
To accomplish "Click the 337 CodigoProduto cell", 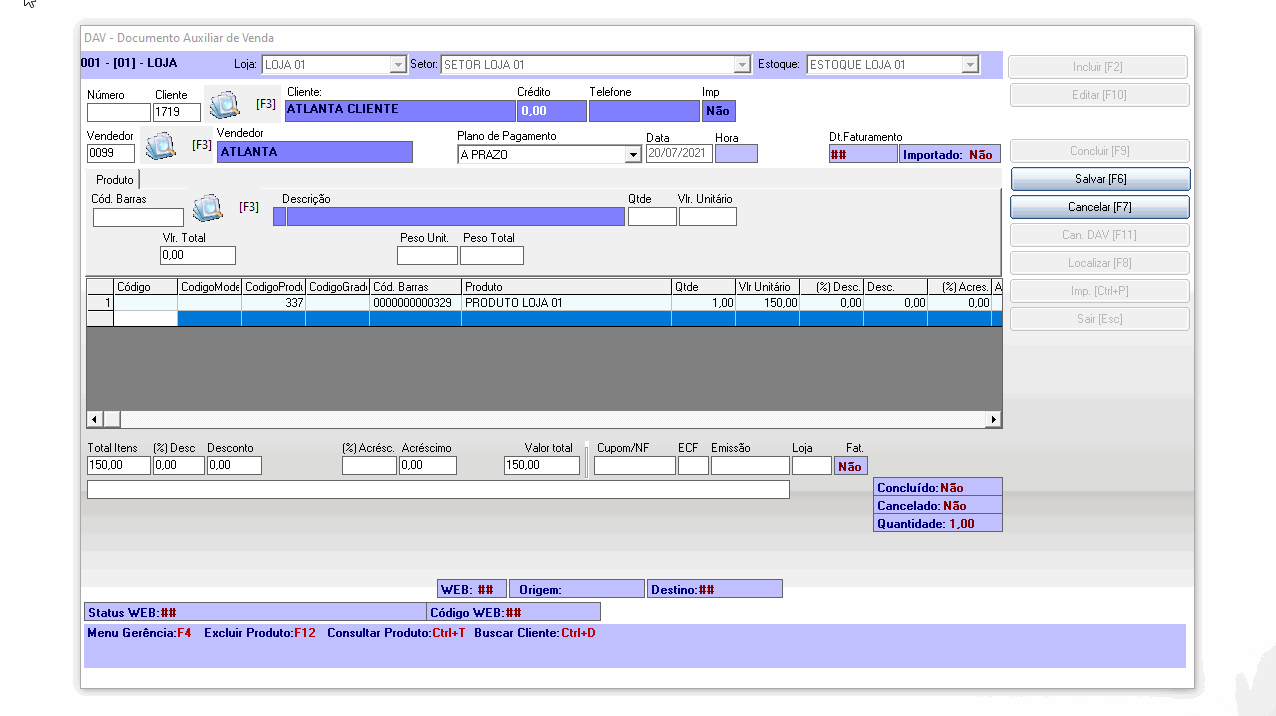I will coord(273,303).
